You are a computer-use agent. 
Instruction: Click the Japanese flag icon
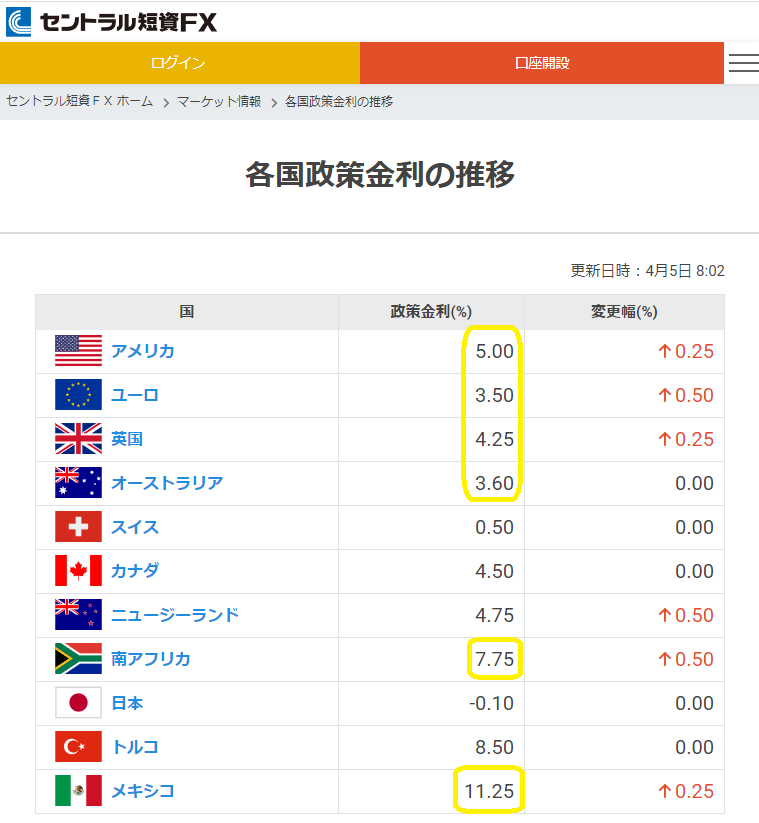tap(78, 703)
